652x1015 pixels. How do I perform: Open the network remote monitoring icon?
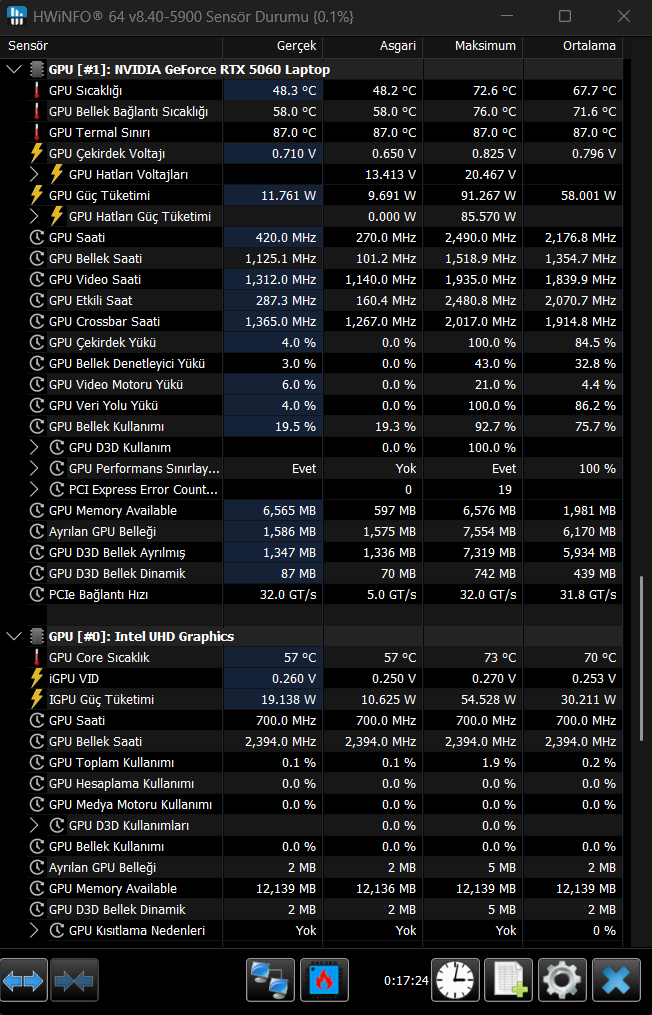pos(270,980)
